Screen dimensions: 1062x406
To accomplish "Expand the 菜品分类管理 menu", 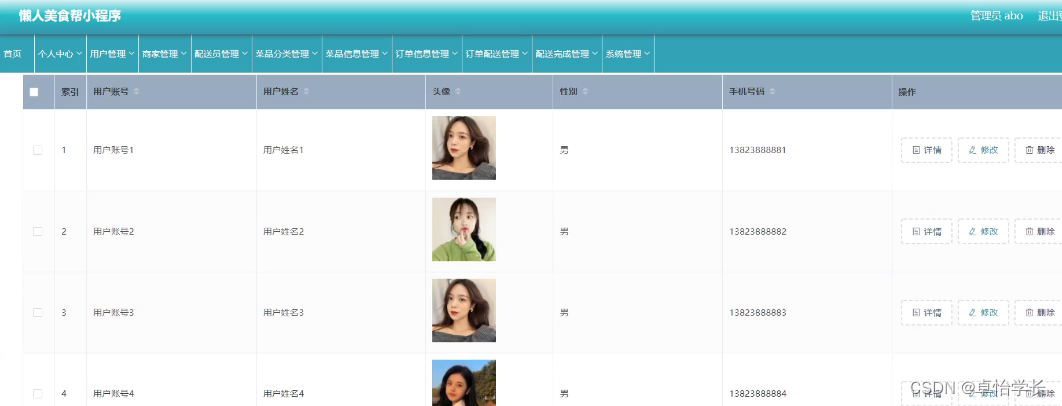I will [287, 54].
